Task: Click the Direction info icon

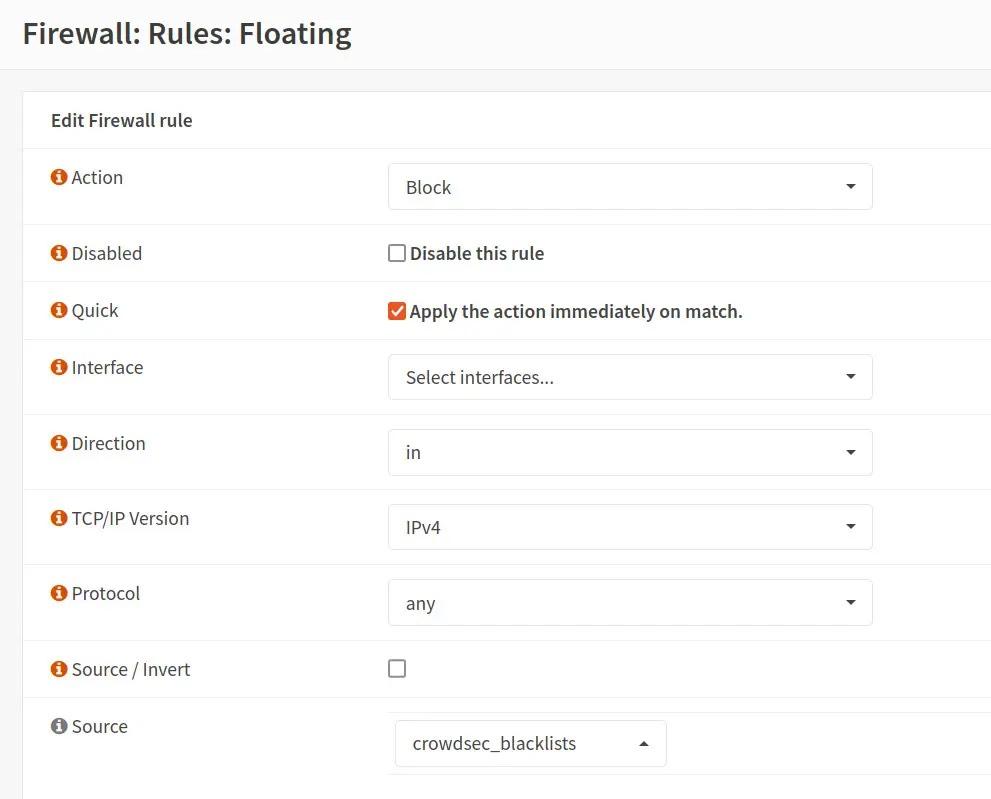Action: point(59,443)
